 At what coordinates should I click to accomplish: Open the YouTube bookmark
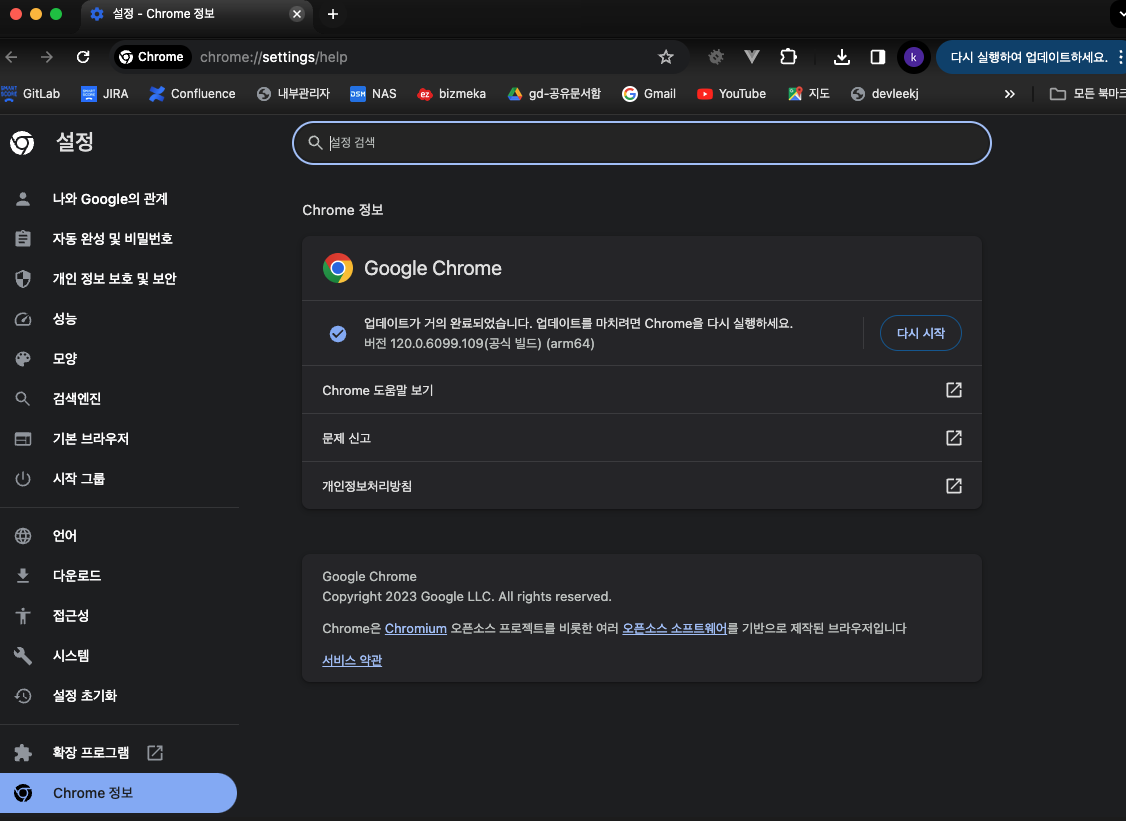tap(731, 93)
